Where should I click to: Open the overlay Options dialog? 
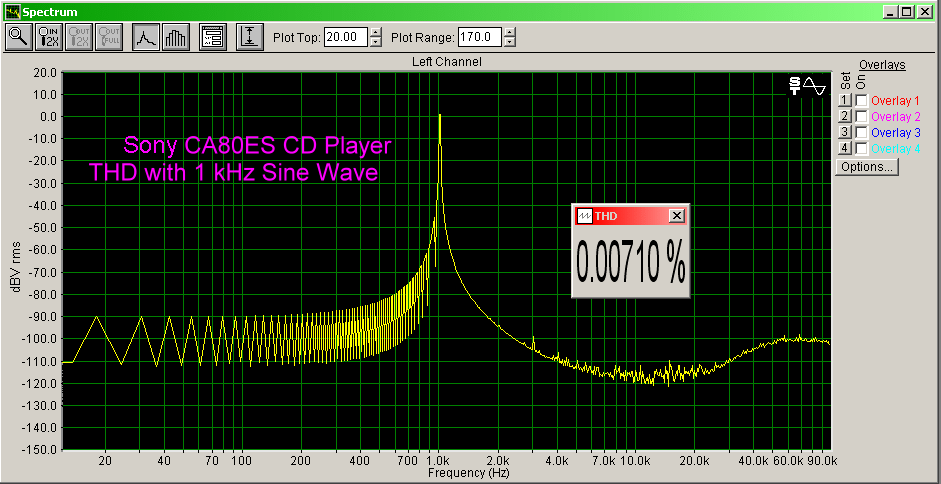(867, 167)
